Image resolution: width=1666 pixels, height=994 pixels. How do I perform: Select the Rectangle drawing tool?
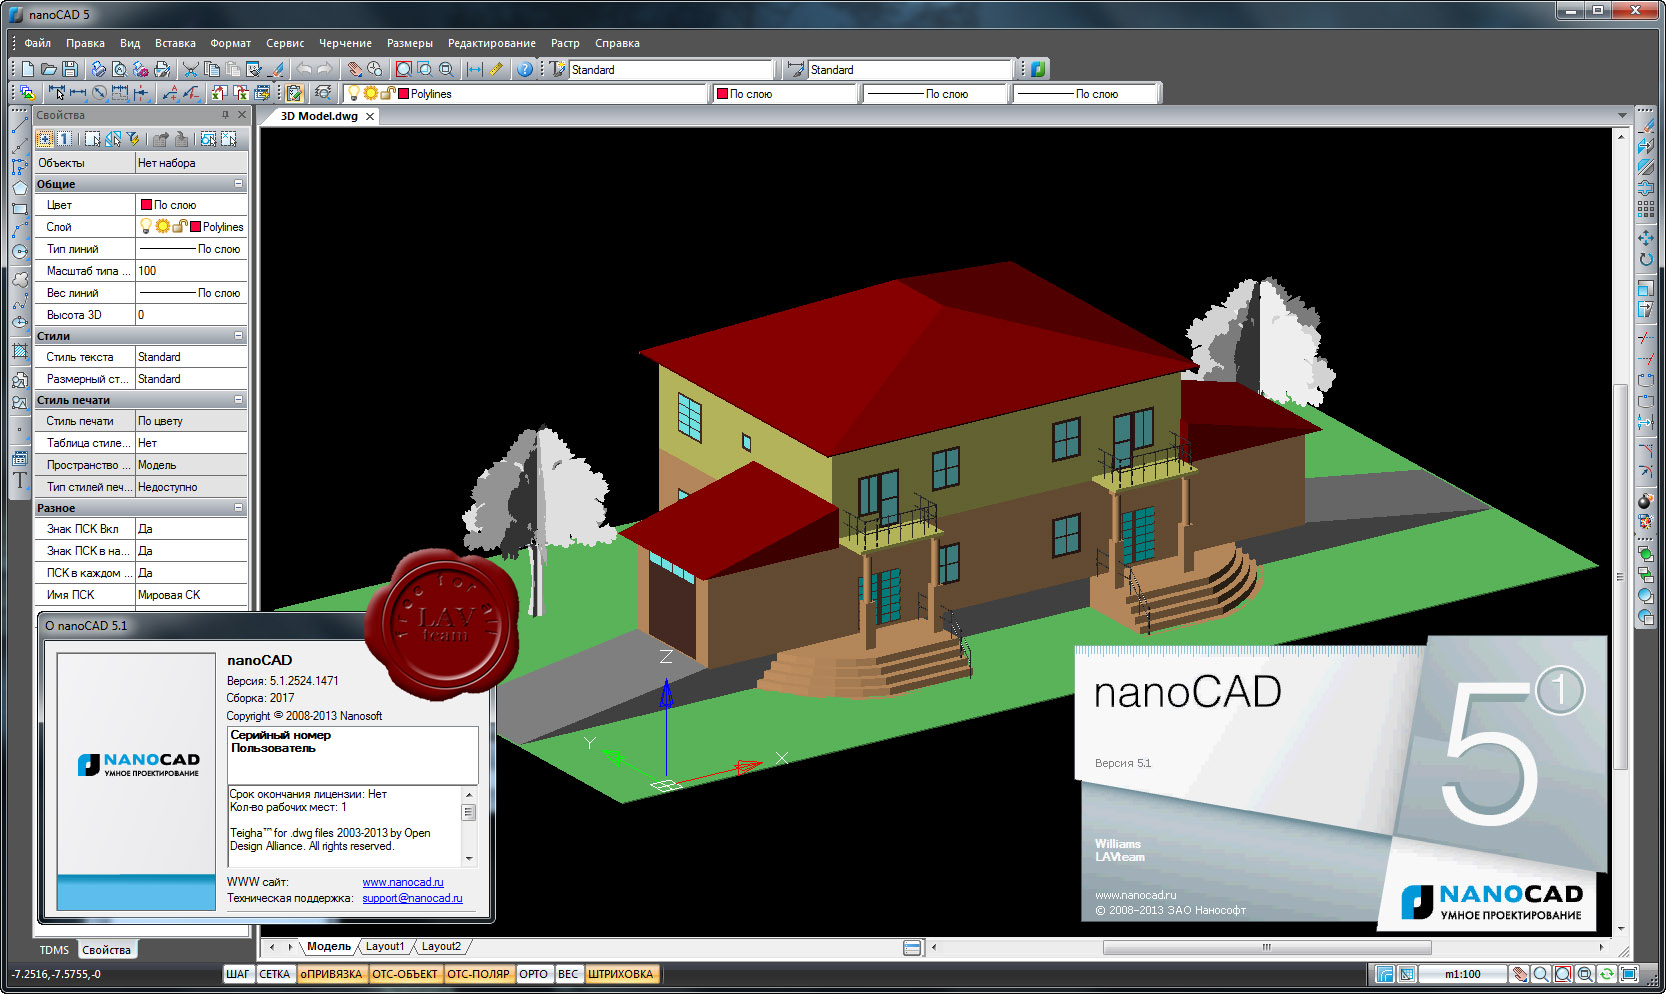coord(19,209)
